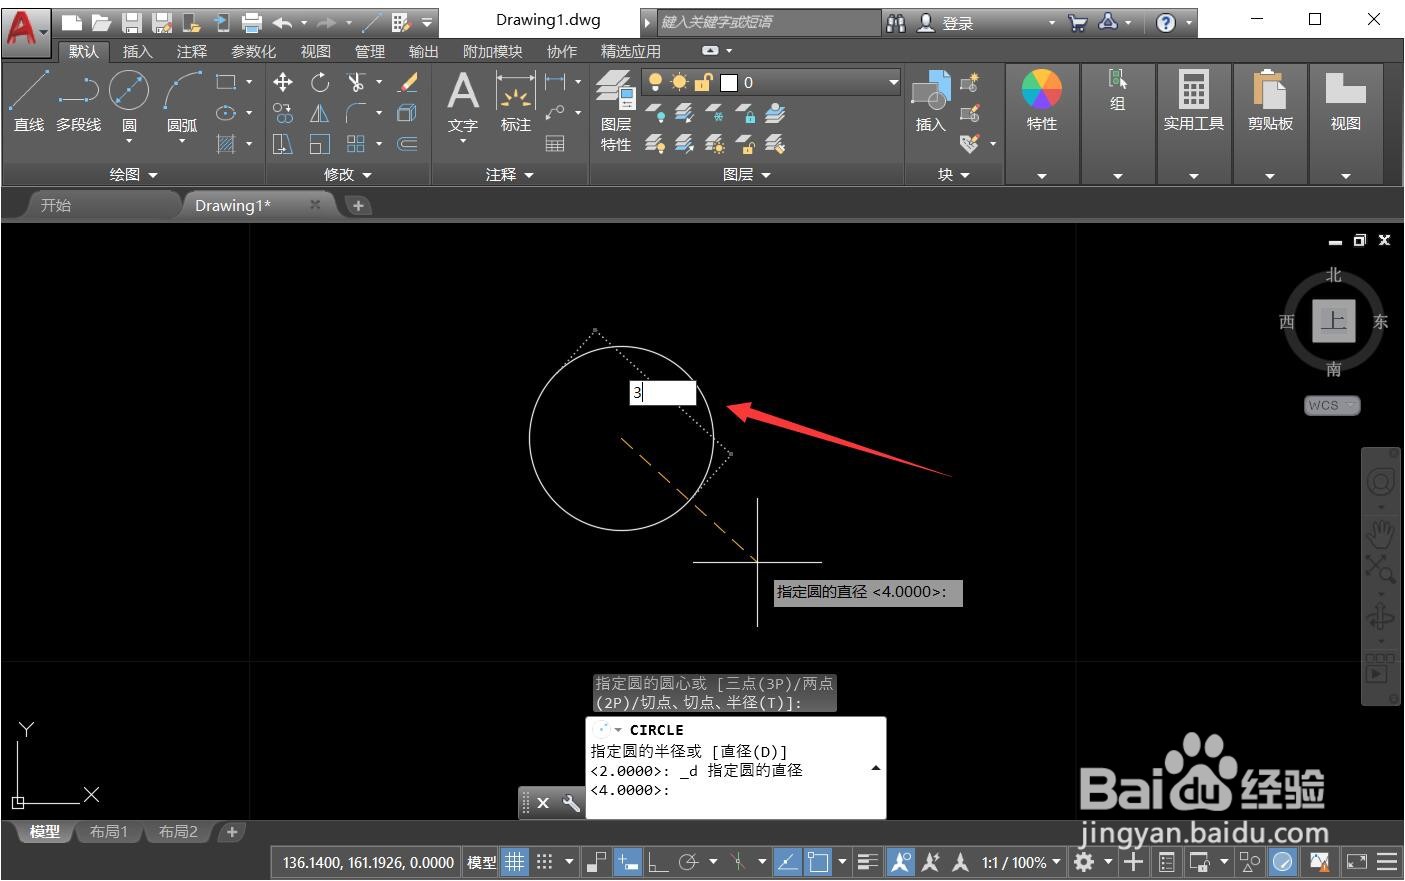Open the Clipboard (剪贴板) panel

(x=1270, y=102)
